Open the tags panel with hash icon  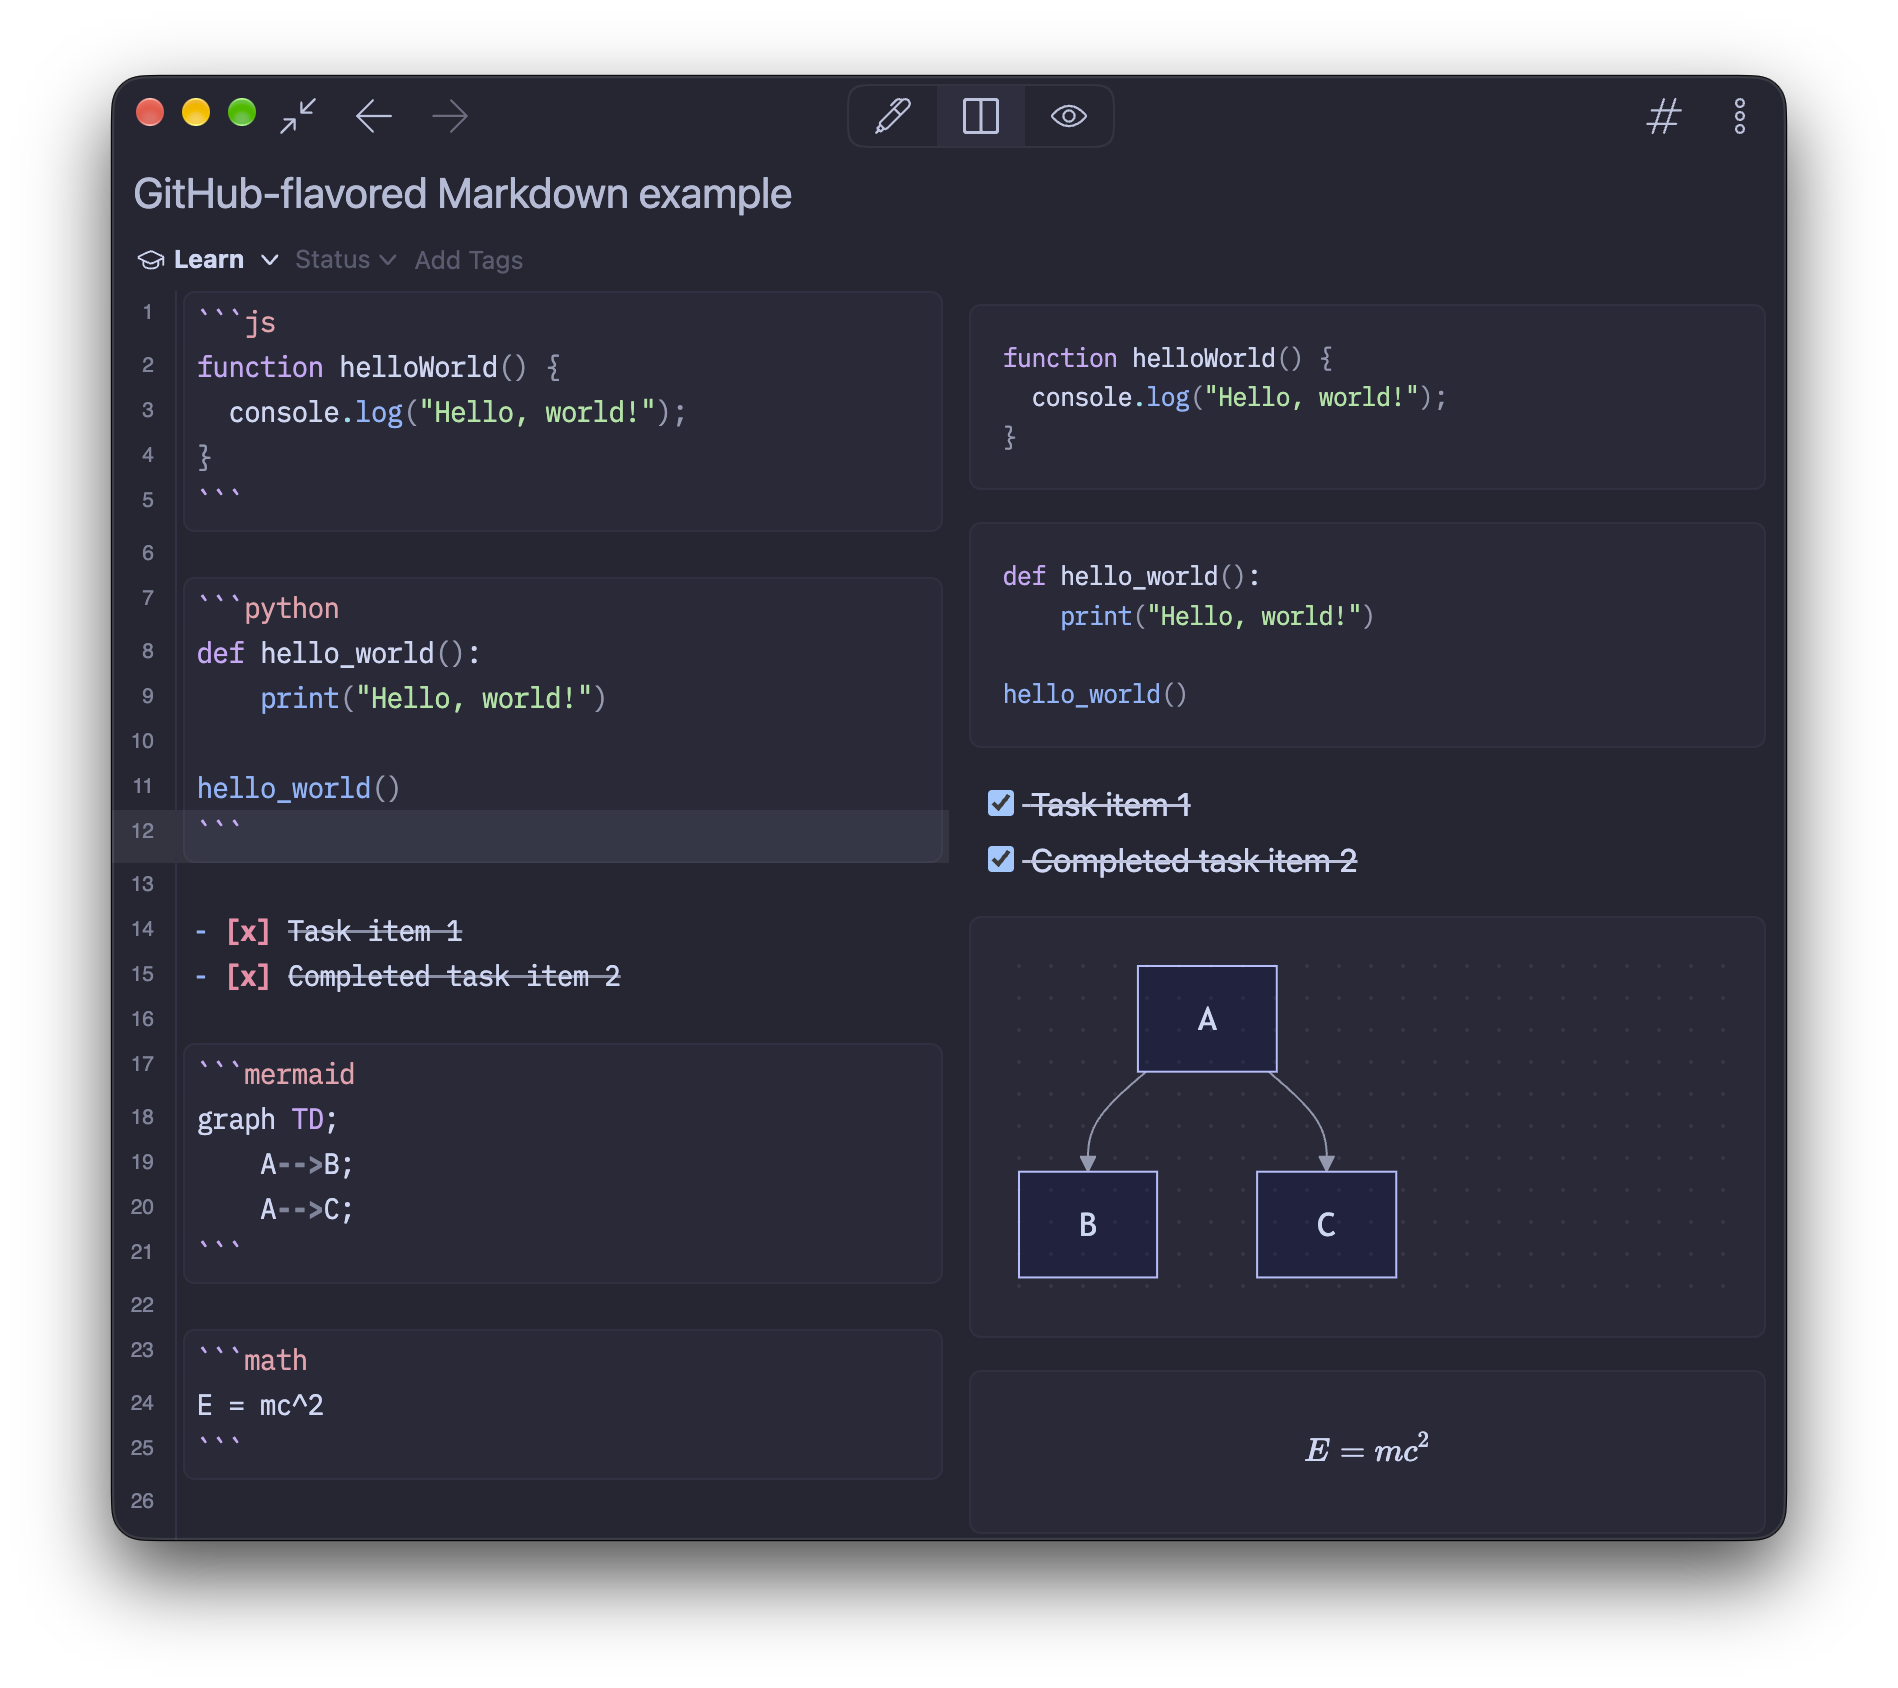(x=1664, y=116)
